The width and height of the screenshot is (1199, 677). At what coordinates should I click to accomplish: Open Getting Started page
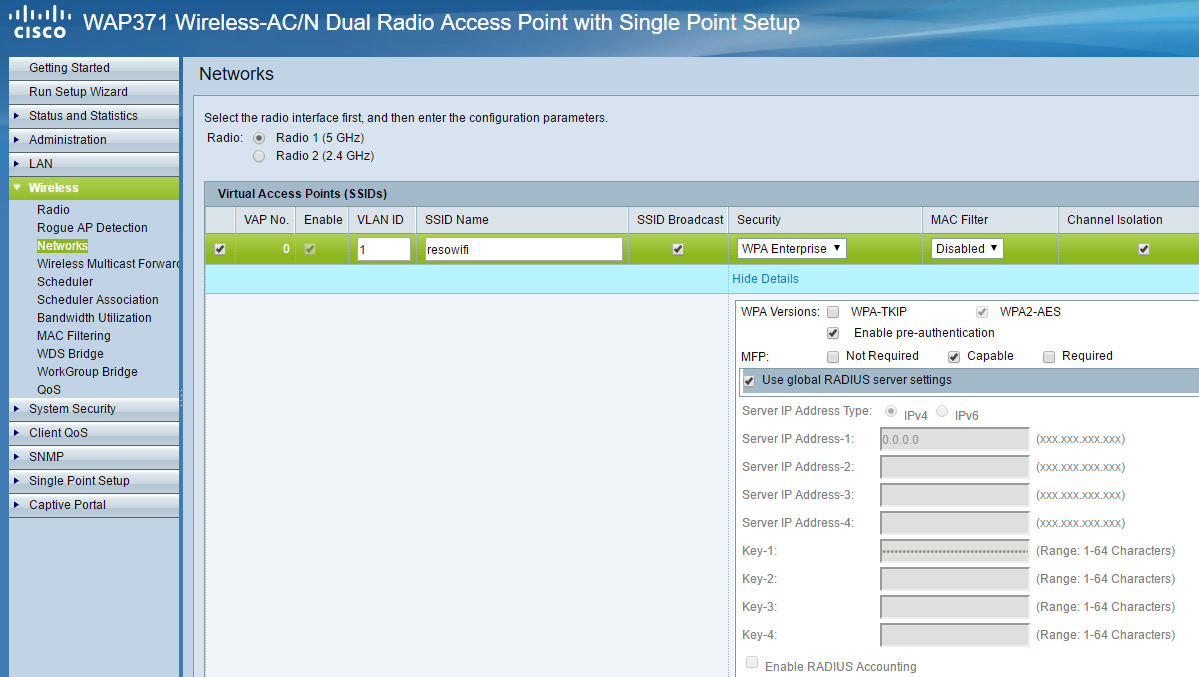pos(94,67)
